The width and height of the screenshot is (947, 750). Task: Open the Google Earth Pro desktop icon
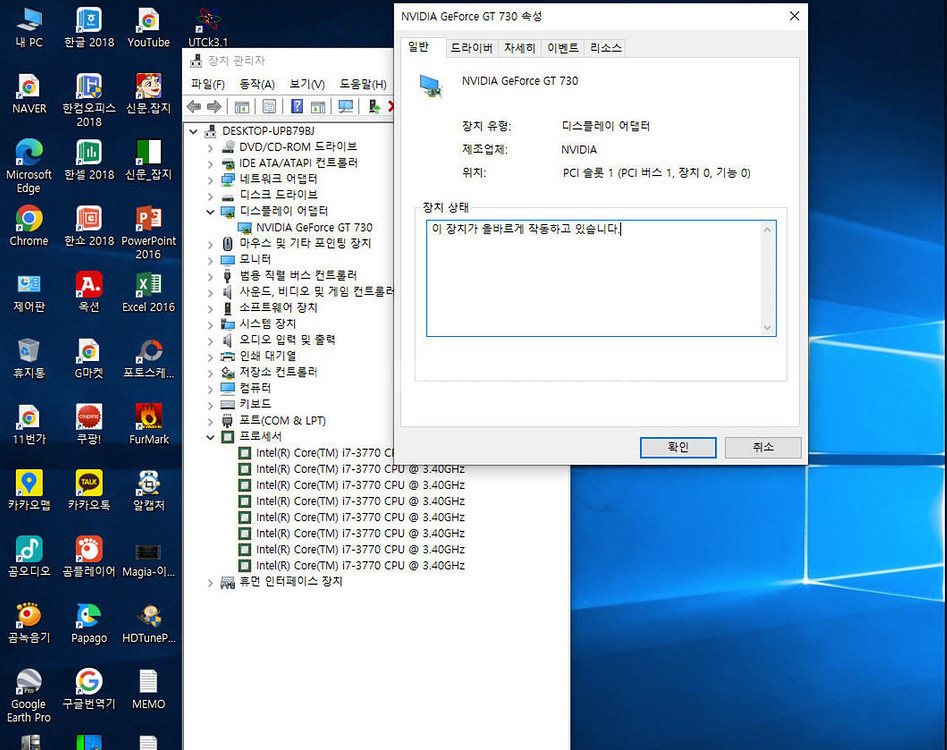(x=29, y=696)
